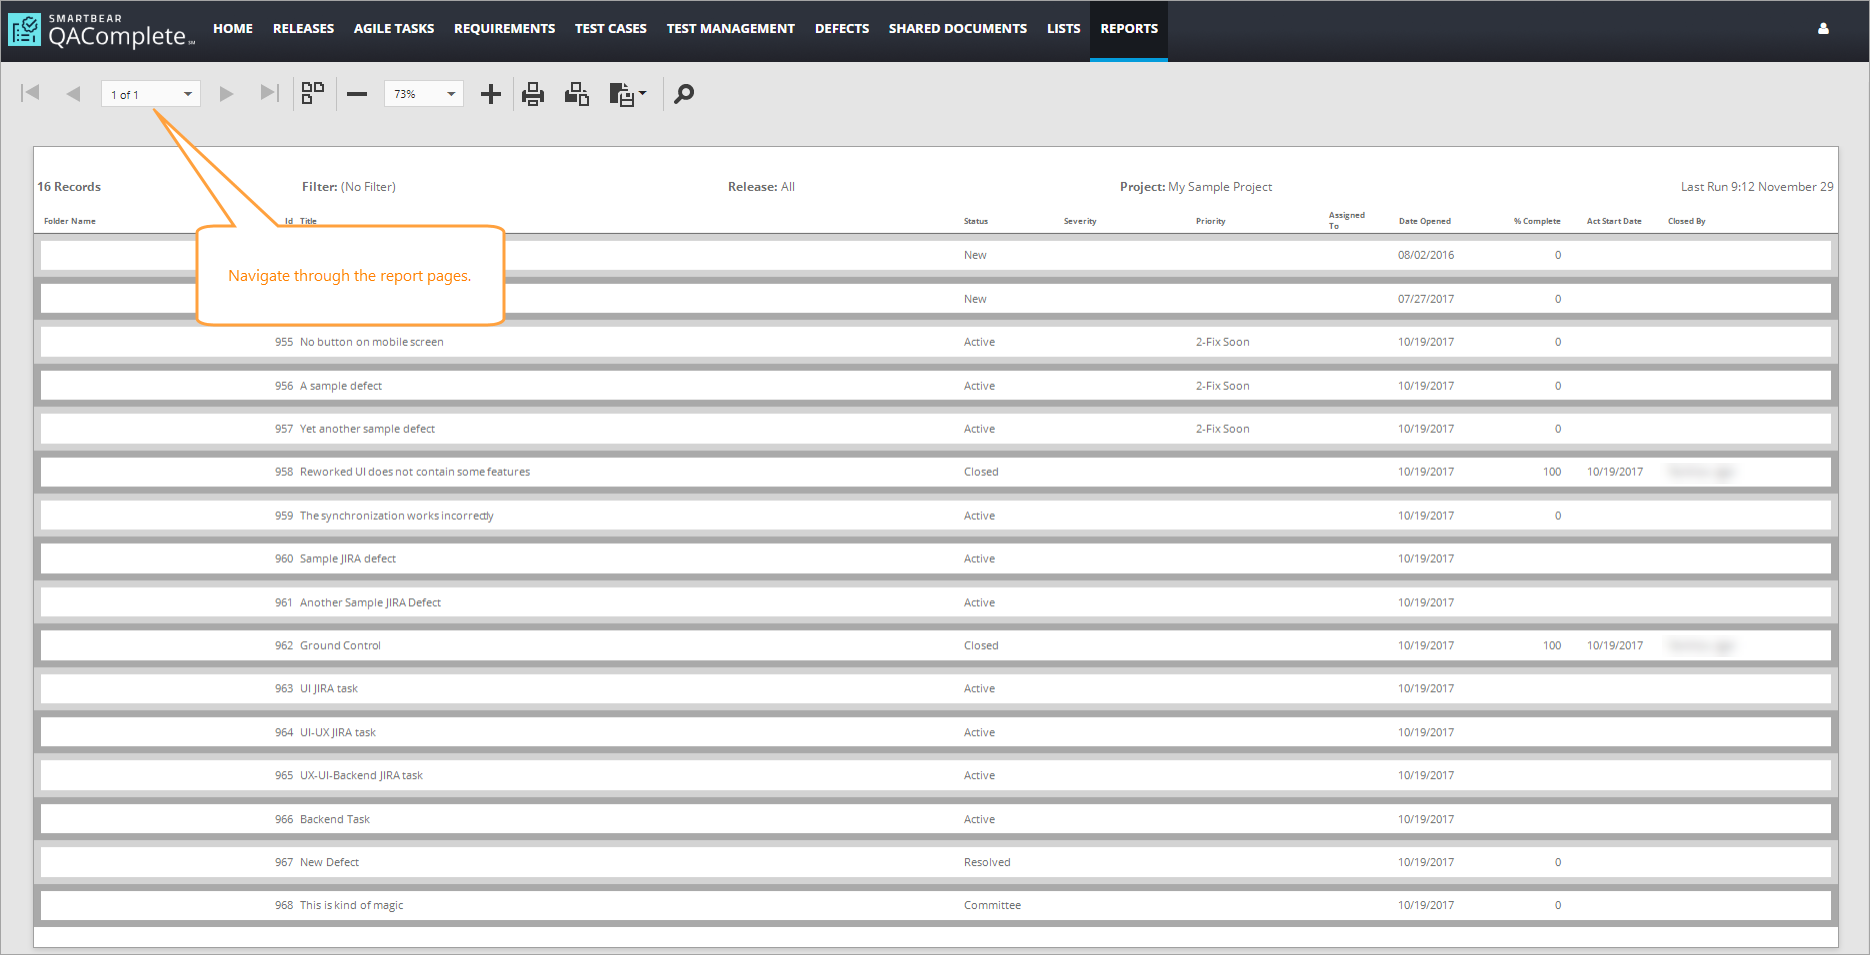Open the Agile Tasks section

click(x=393, y=29)
